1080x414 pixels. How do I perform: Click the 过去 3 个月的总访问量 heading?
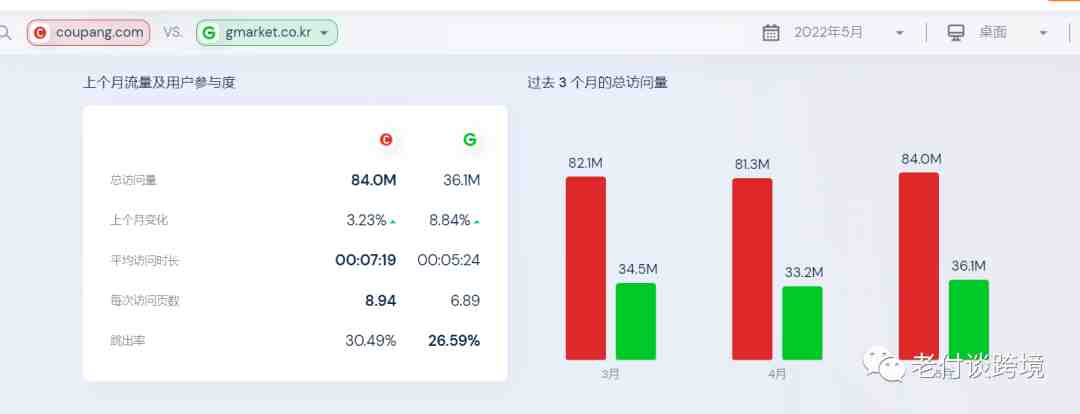tap(597, 83)
